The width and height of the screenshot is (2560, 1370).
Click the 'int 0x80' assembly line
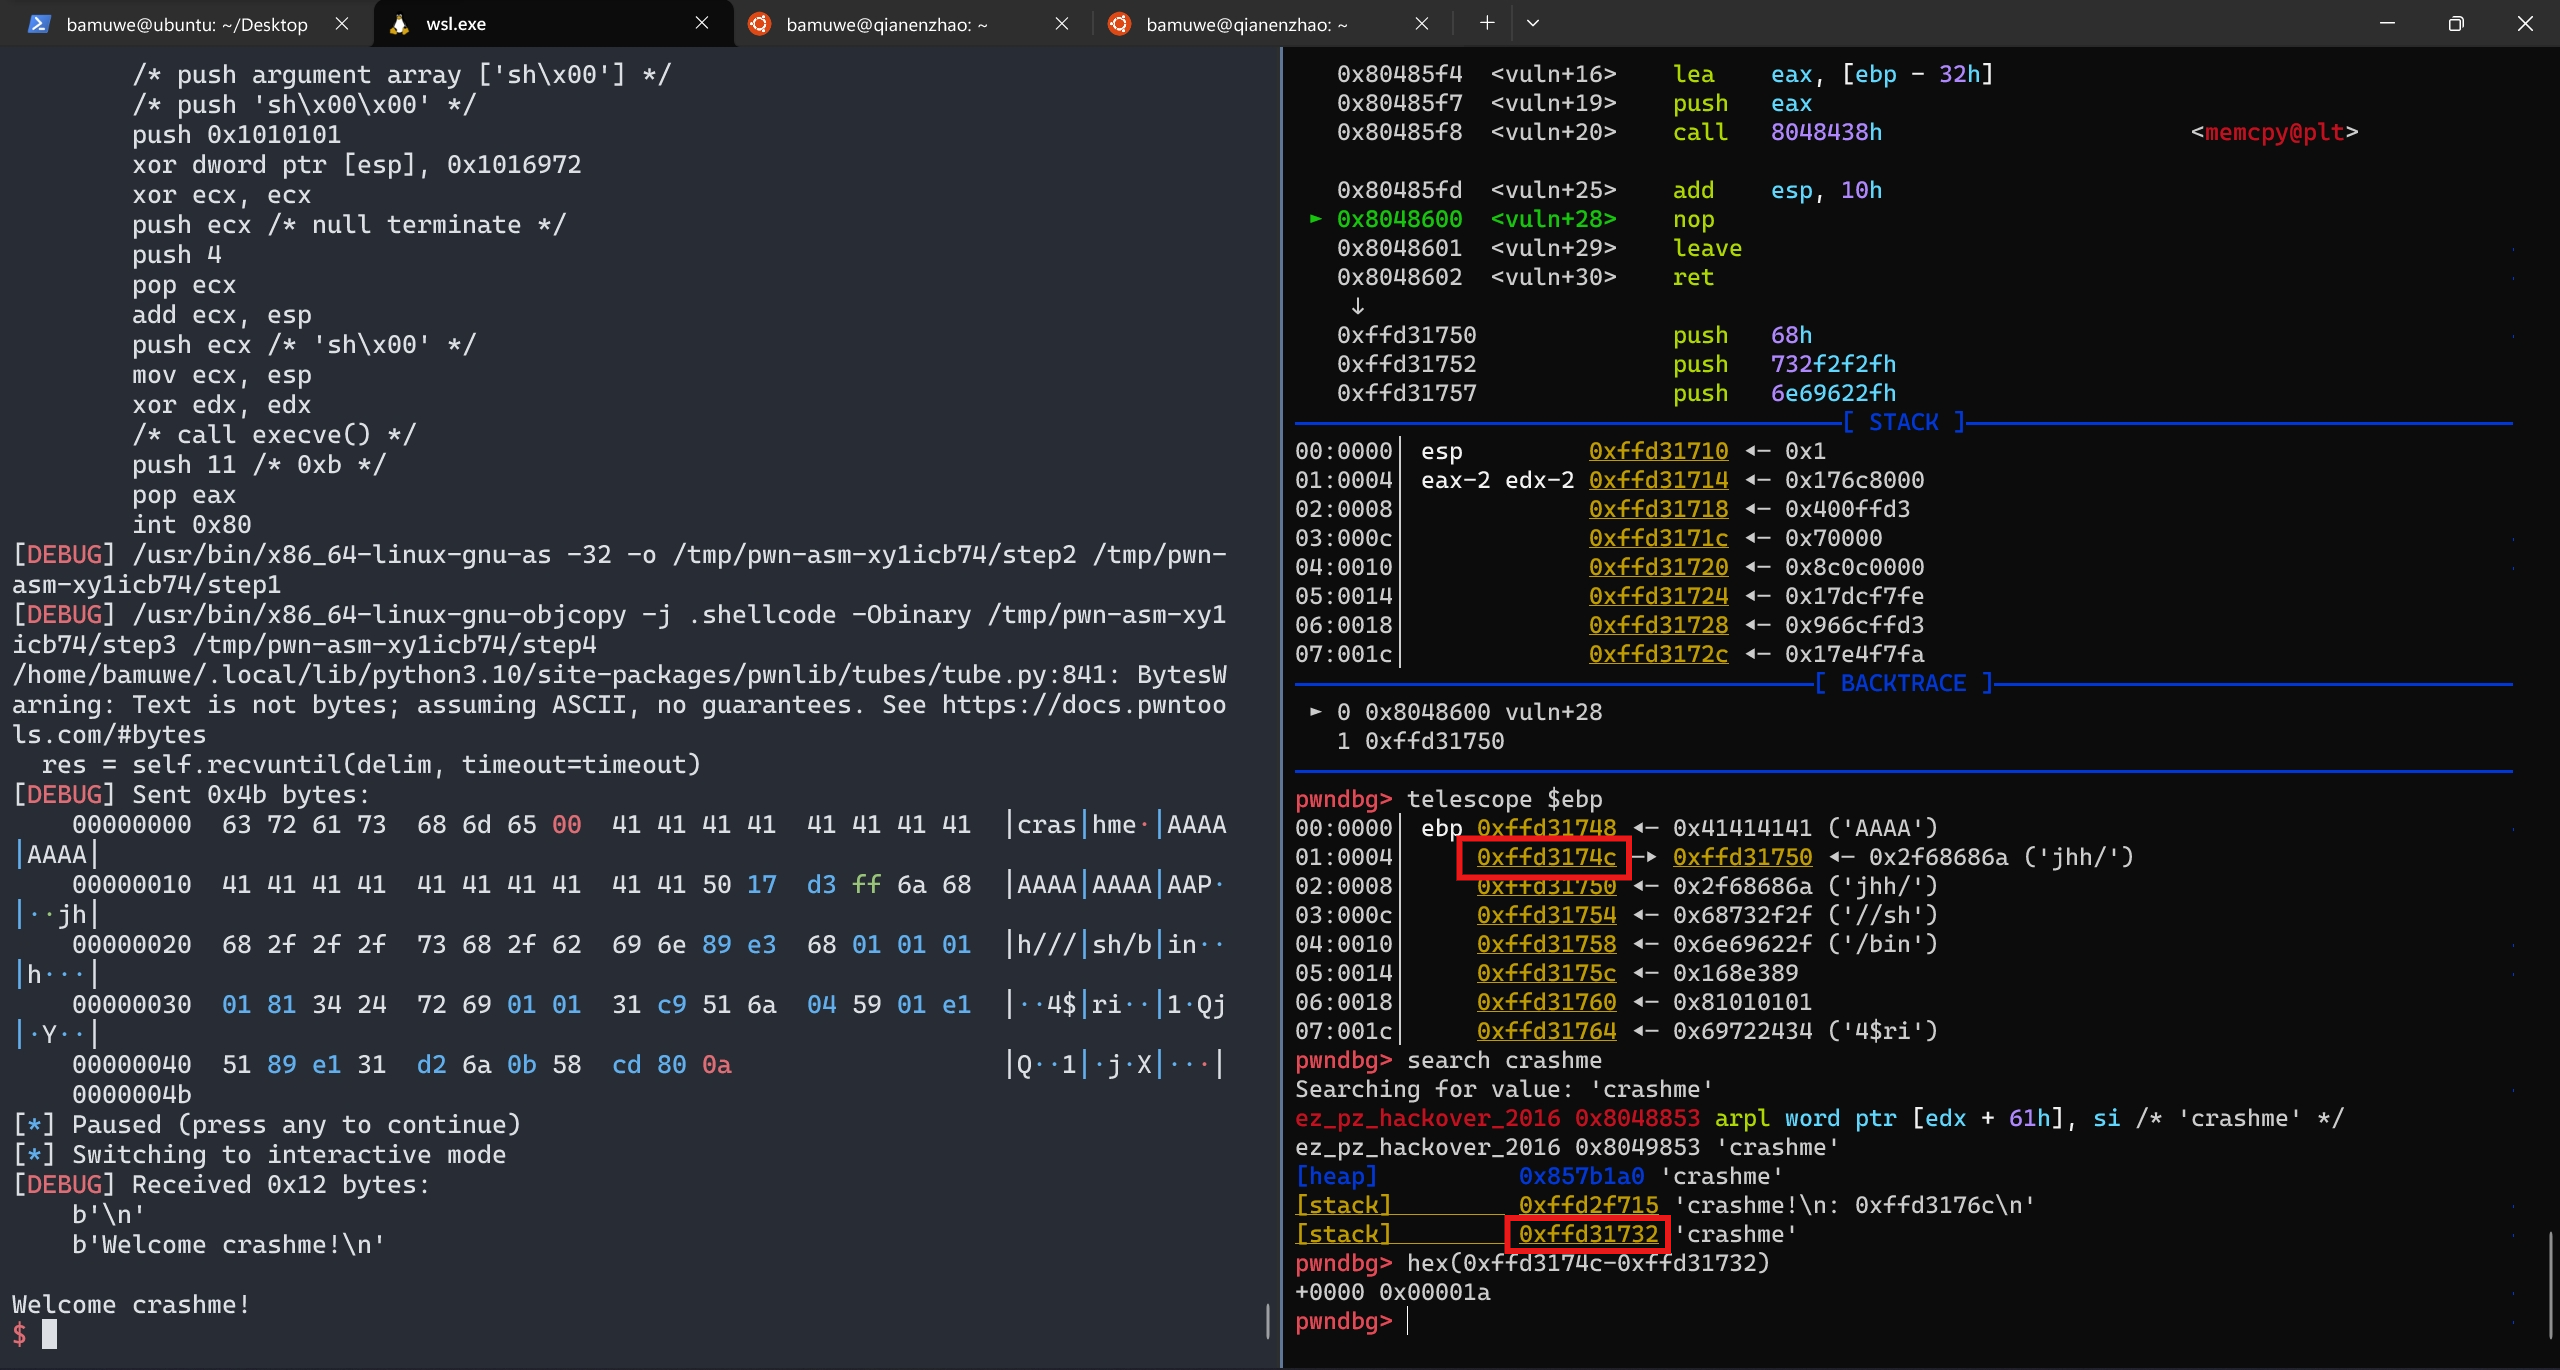(x=192, y=525)
